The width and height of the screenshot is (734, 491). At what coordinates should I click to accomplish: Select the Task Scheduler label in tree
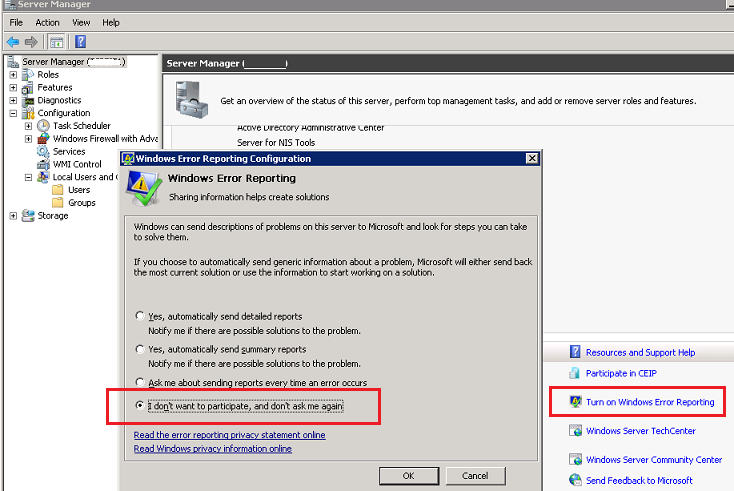coord(81,126)
